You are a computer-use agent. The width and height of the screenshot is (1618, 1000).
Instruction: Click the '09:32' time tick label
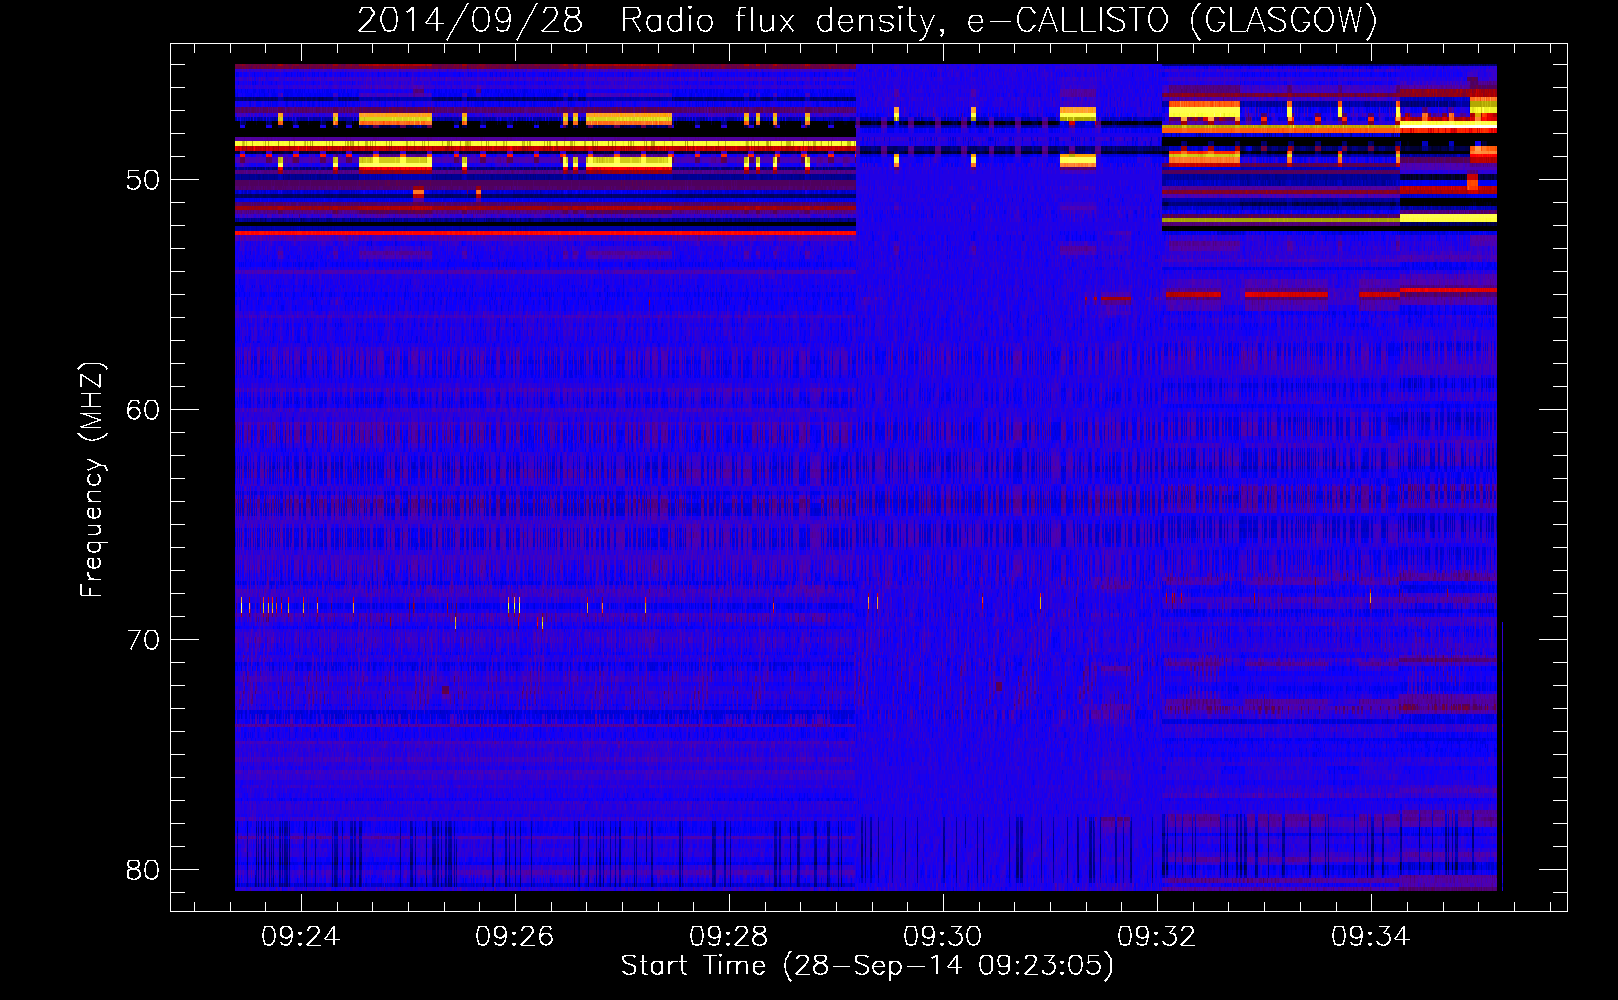1156,937
